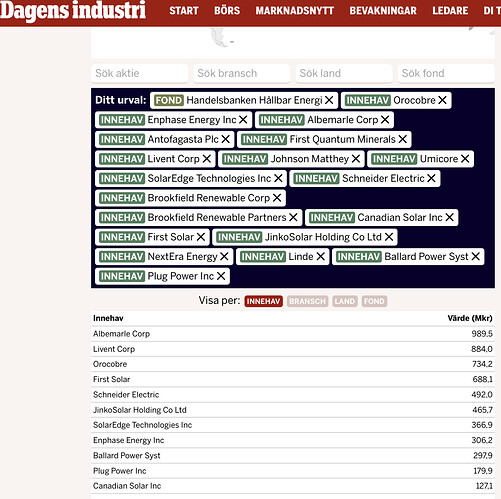Switch view to per Land
This screenshot has width=501, height=499.
click(x=345, y=301)
